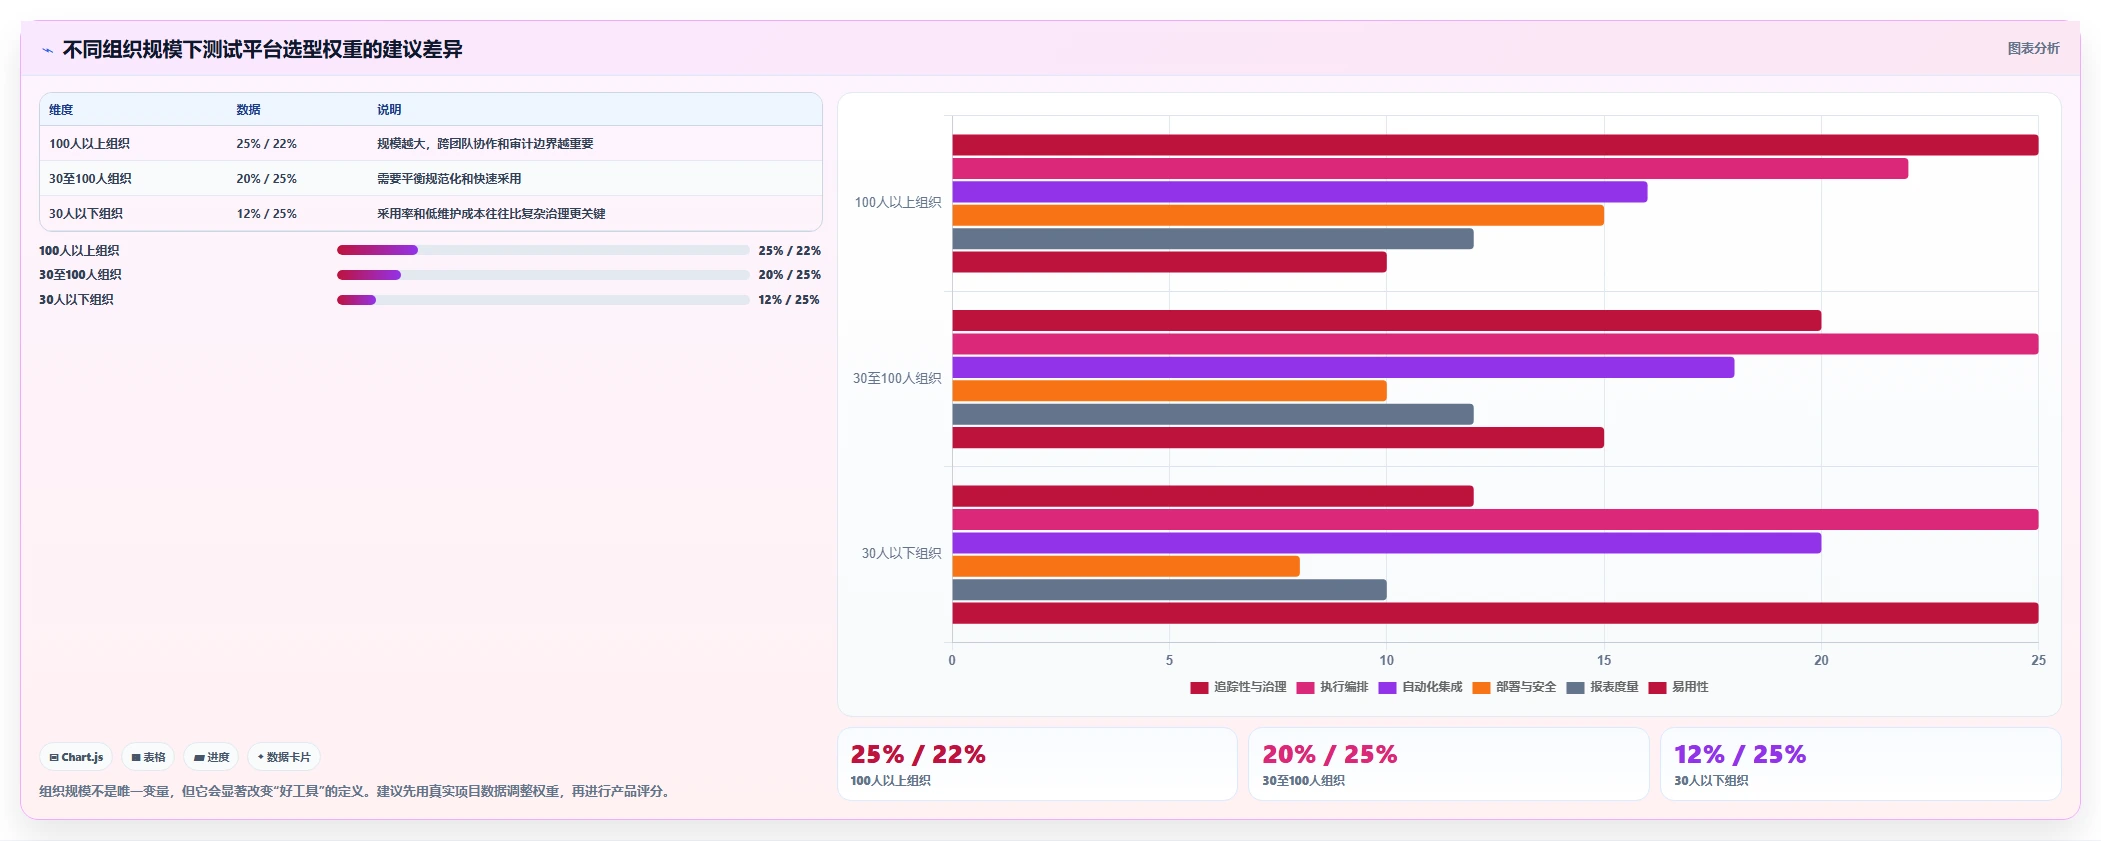This screenshot has height=841, width=2101.
Task: Click the gray 报表度量 bar for 30至100人组织
Action: point(1212,414)
